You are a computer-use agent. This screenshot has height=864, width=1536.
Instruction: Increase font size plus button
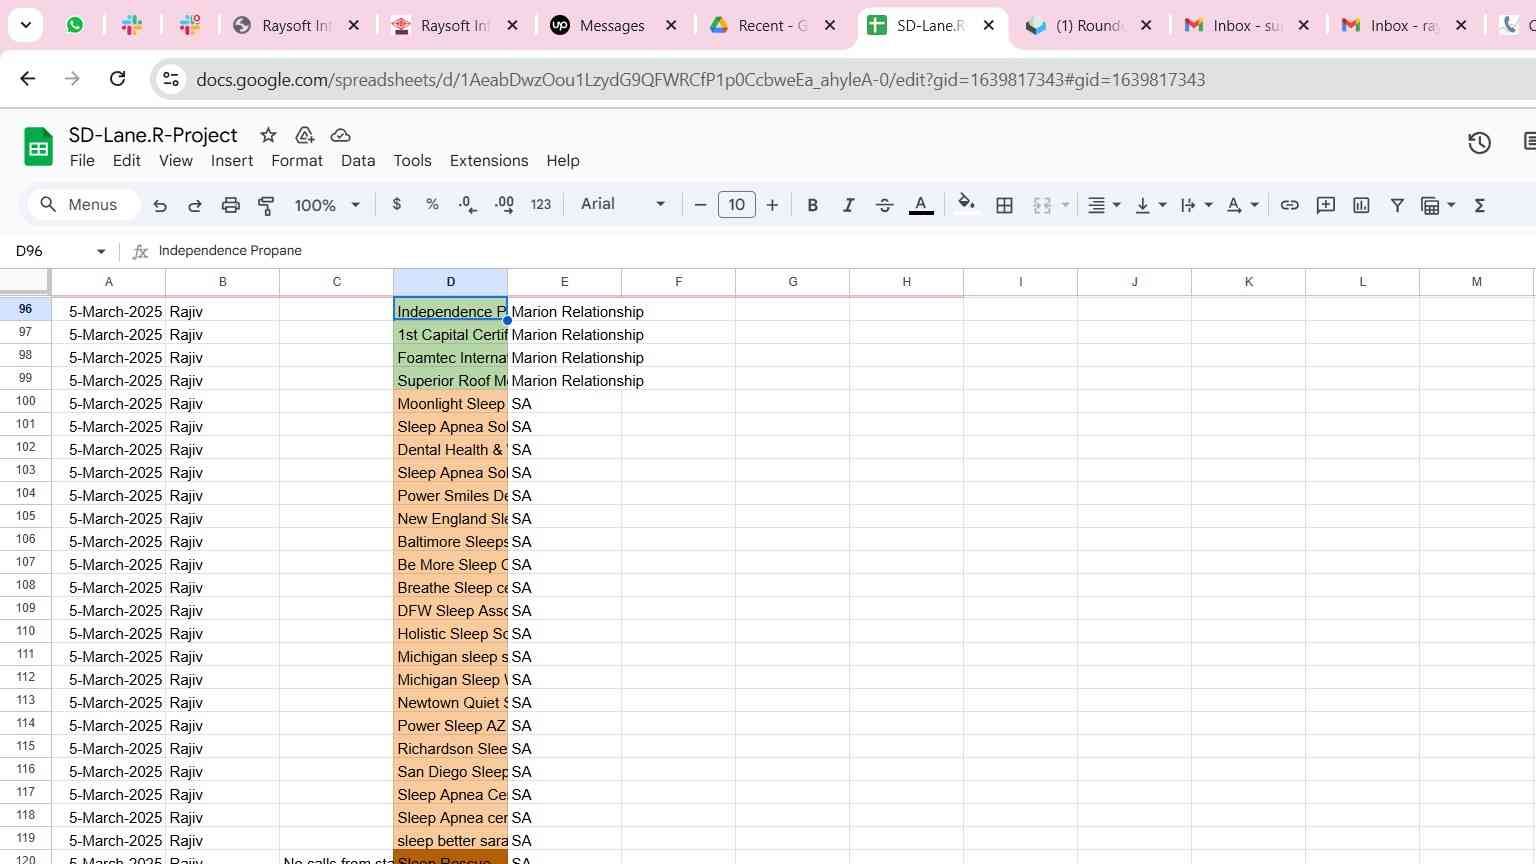772,205
